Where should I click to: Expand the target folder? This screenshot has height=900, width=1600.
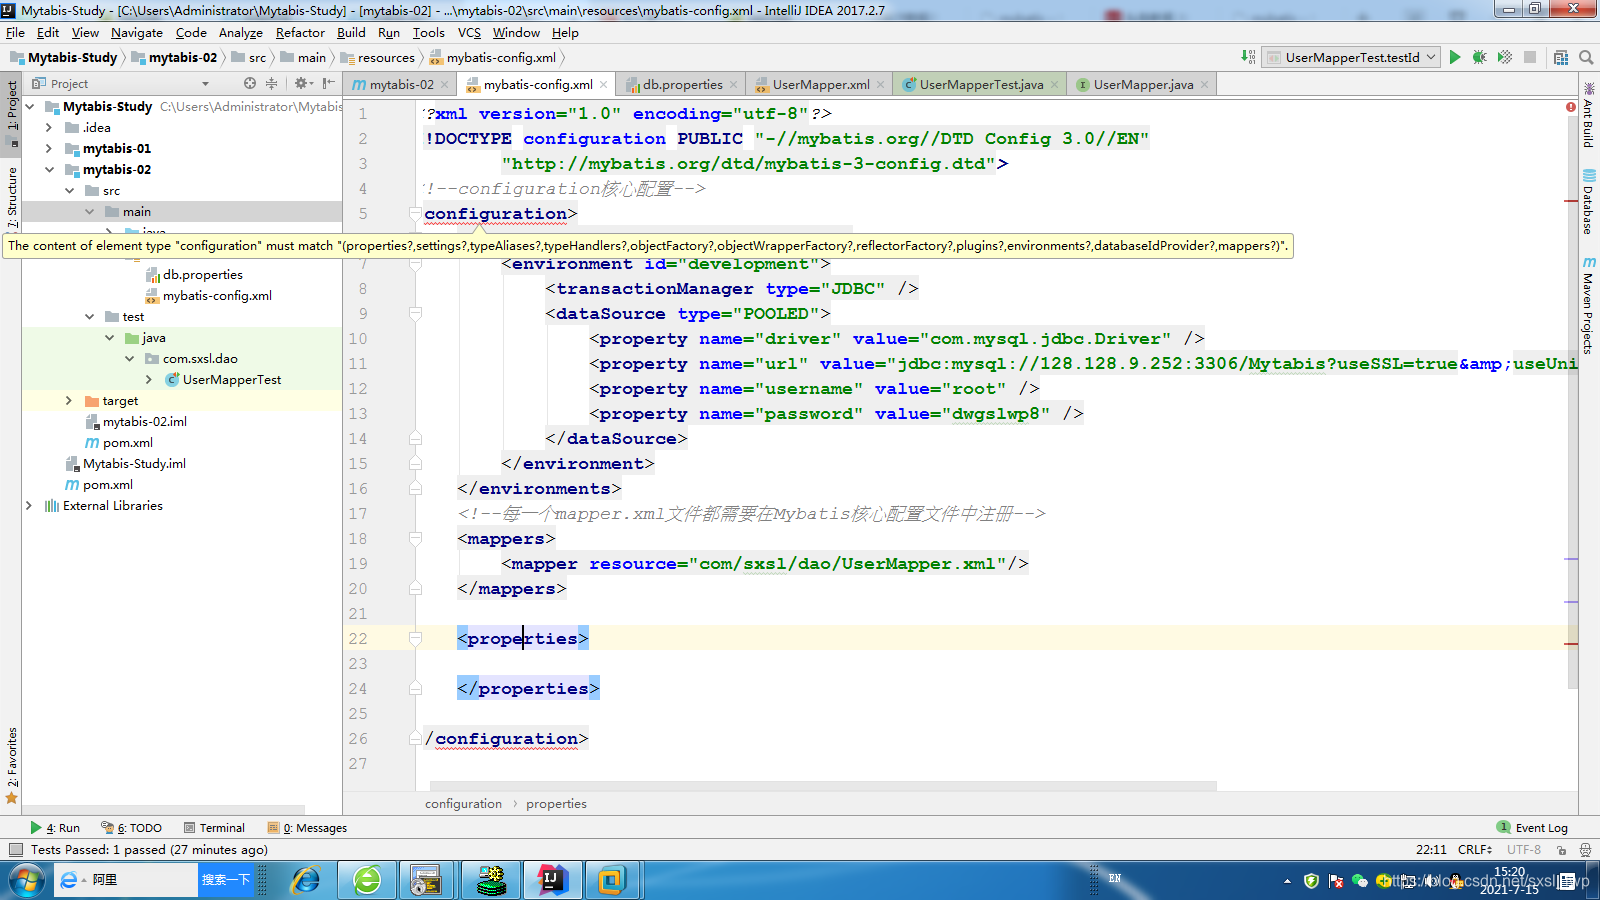pos(69,400)
